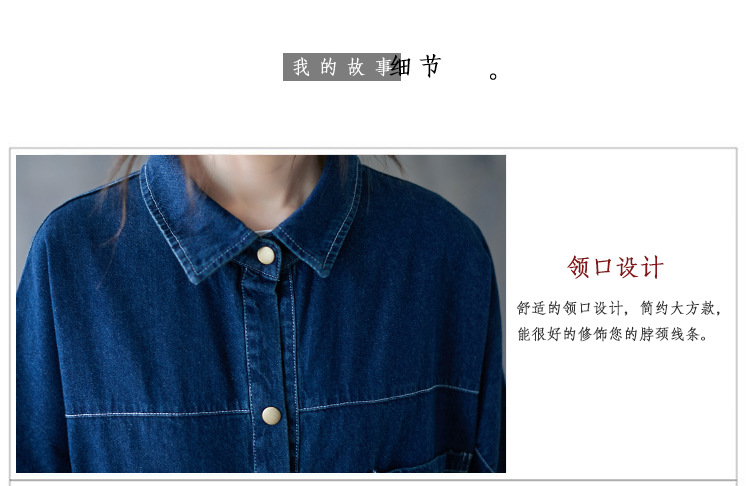Click the black 细节 title text
750x486 pixels.
click(x=416, y=66)
